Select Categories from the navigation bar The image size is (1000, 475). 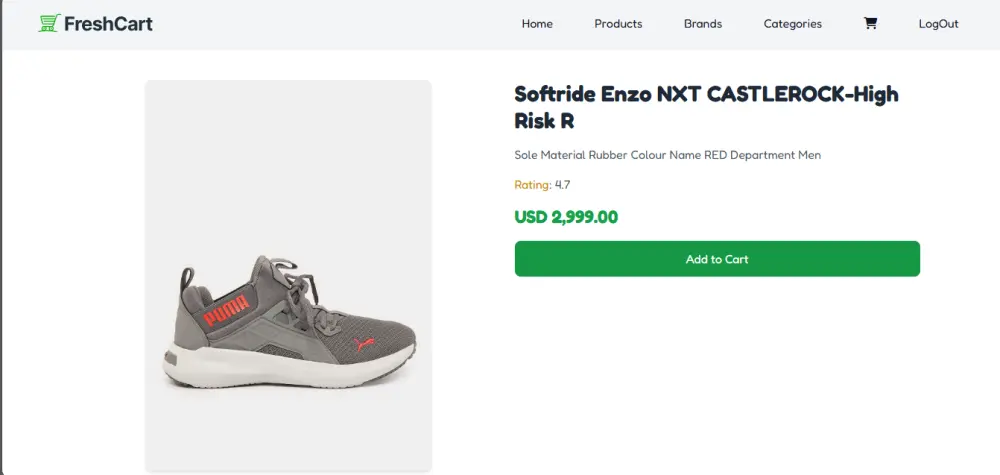click(792, 24)
